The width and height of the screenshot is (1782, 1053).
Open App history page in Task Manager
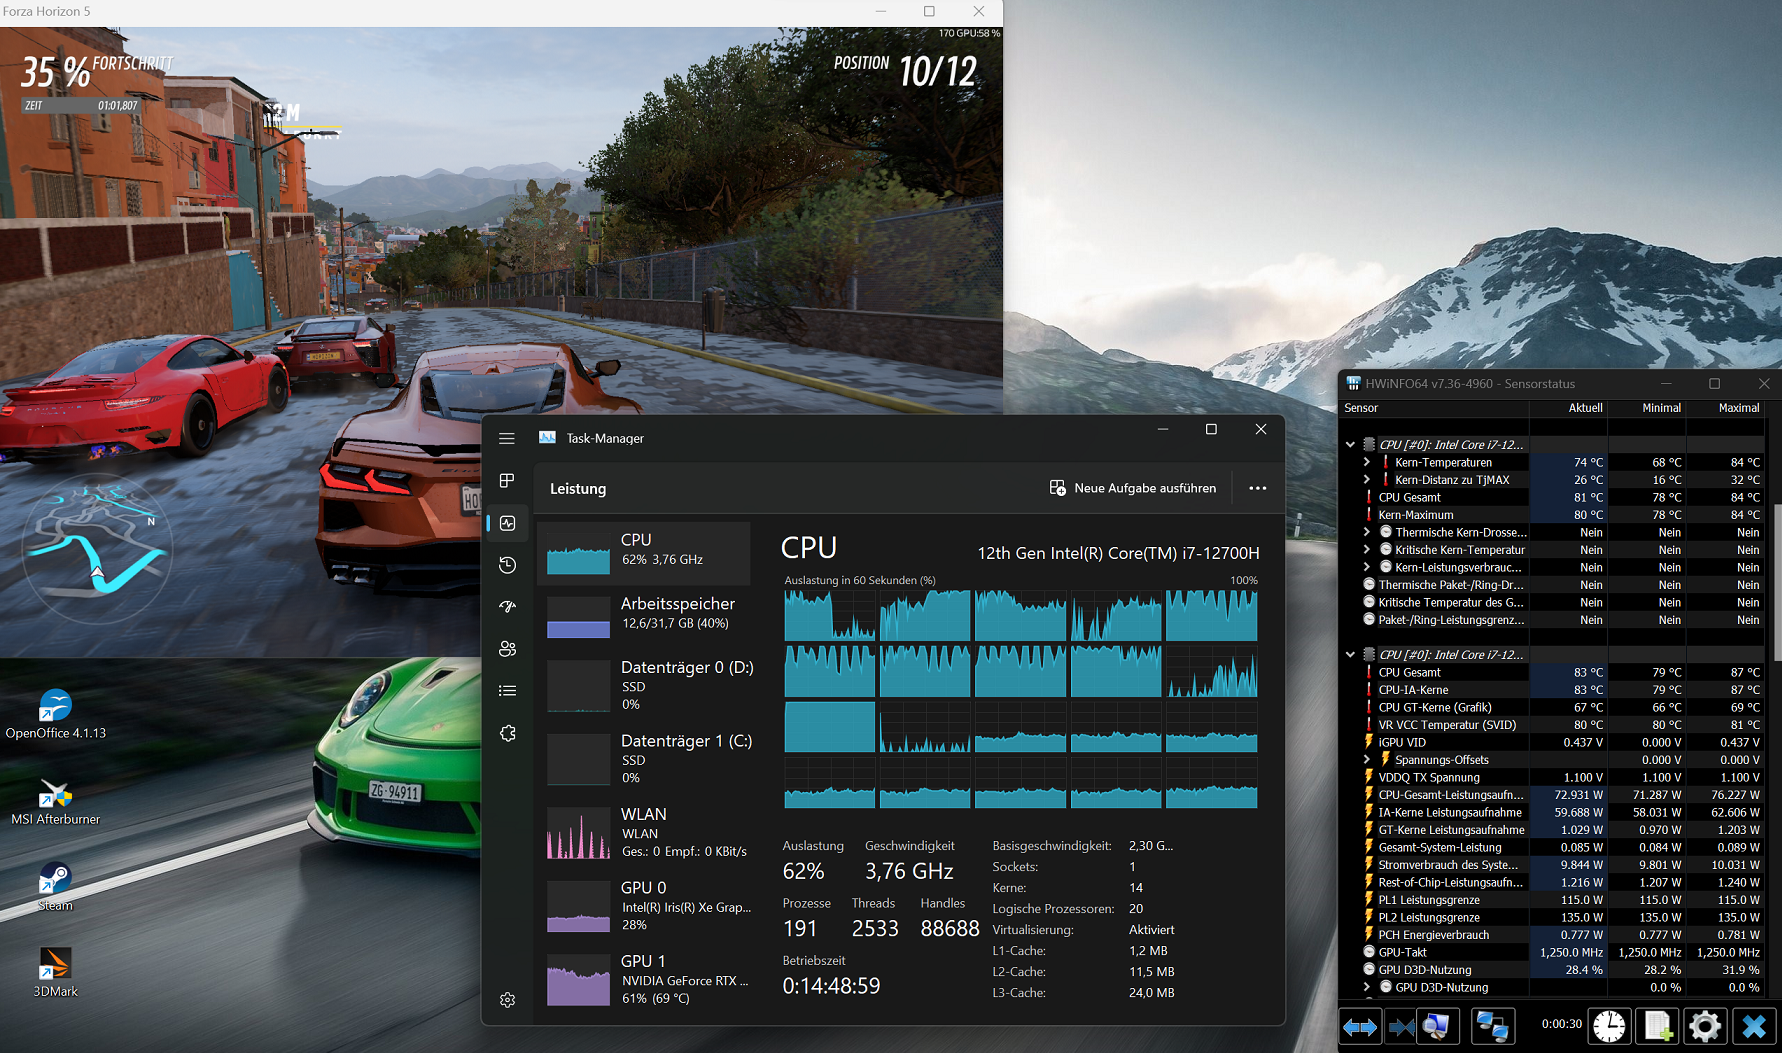pyautogui.click(x=507, y=565)
